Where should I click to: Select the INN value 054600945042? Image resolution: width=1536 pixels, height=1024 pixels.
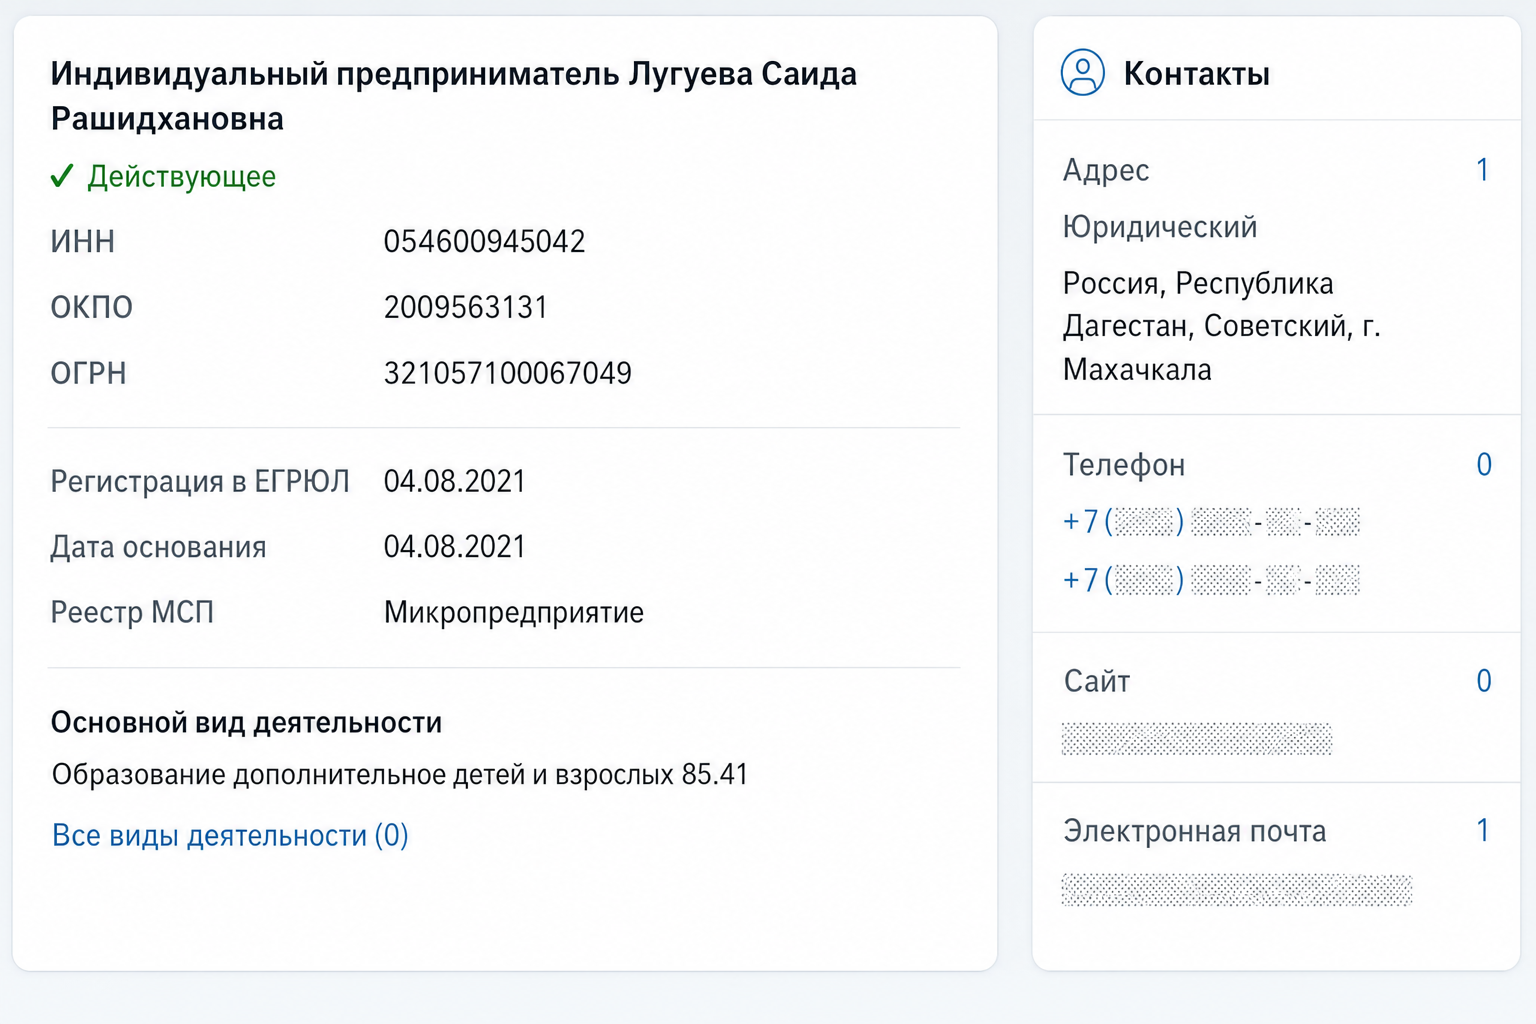point(485,241)
